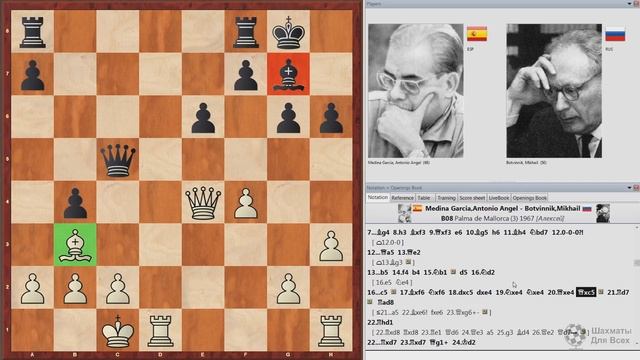Select the black queen on c5
This screenshot has height=360, width=640.
(x=118, y=160)
